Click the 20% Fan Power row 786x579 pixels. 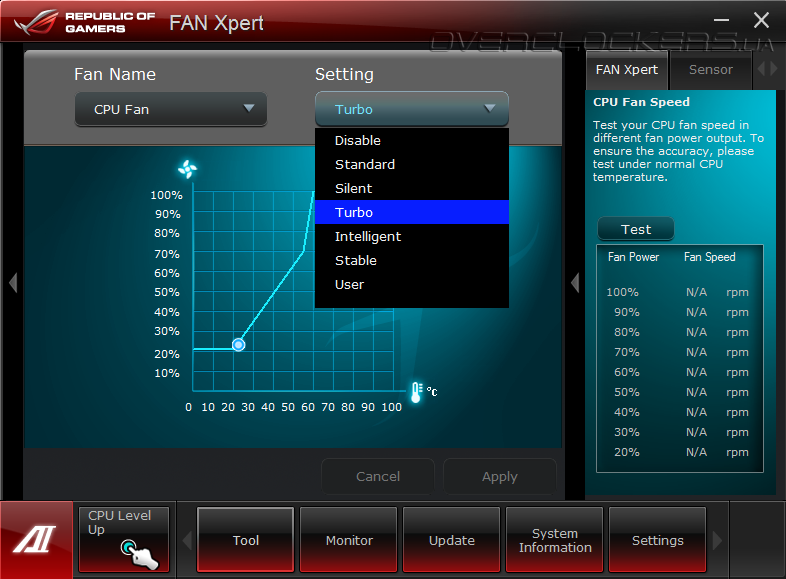(679, 452)
